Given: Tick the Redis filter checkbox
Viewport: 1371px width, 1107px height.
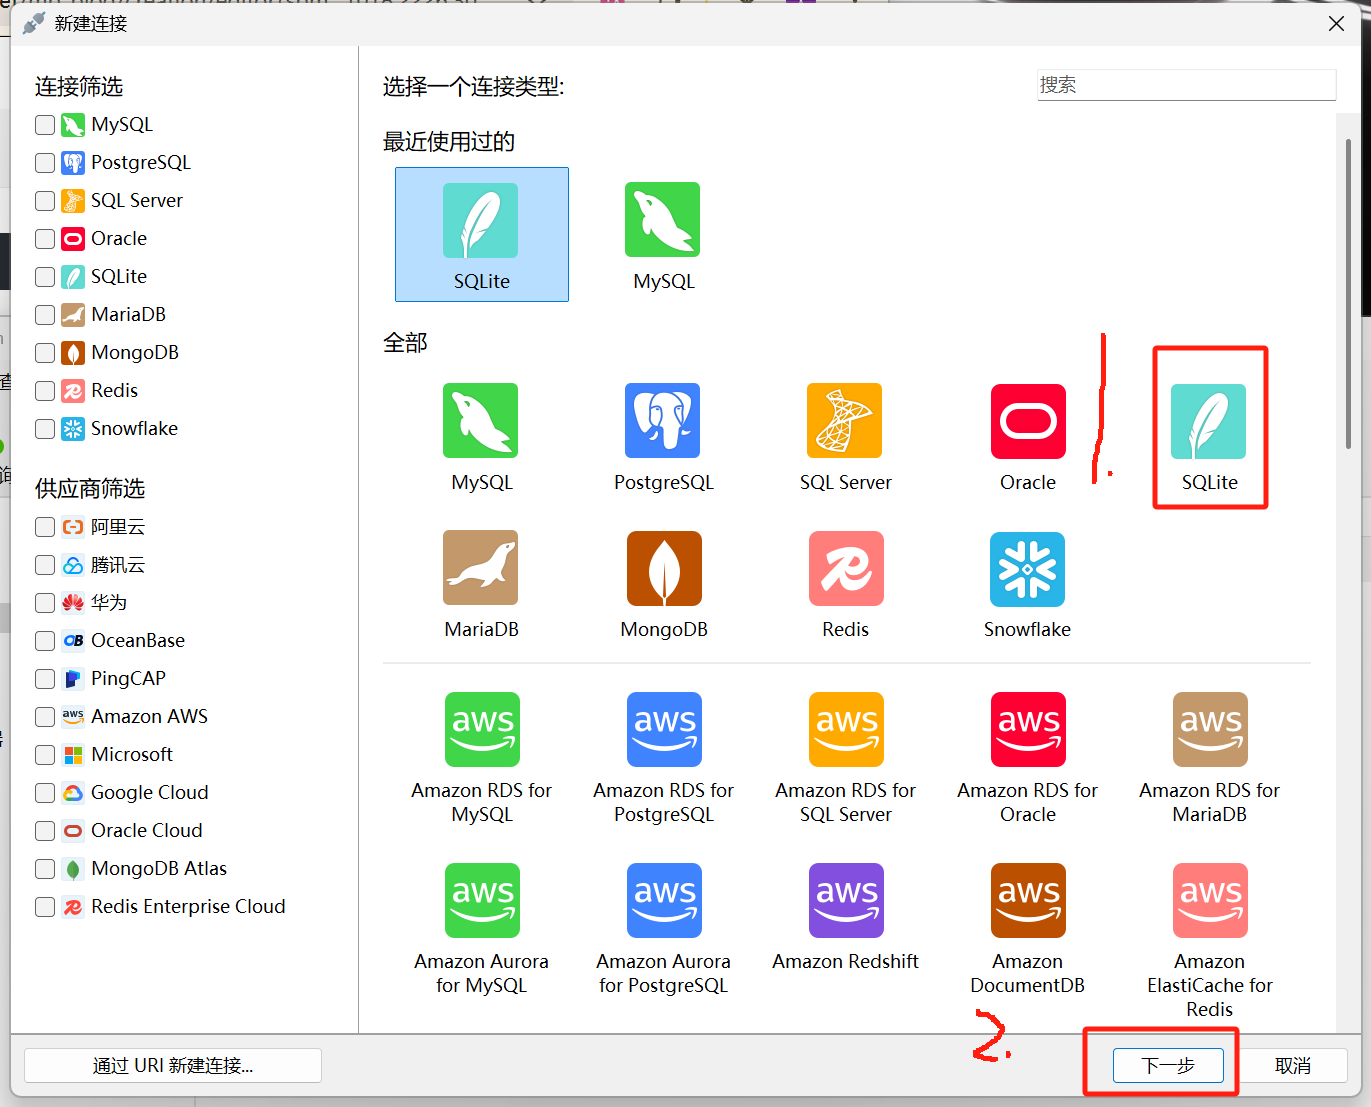Looking at the screenshot, I should coord(45,391).
